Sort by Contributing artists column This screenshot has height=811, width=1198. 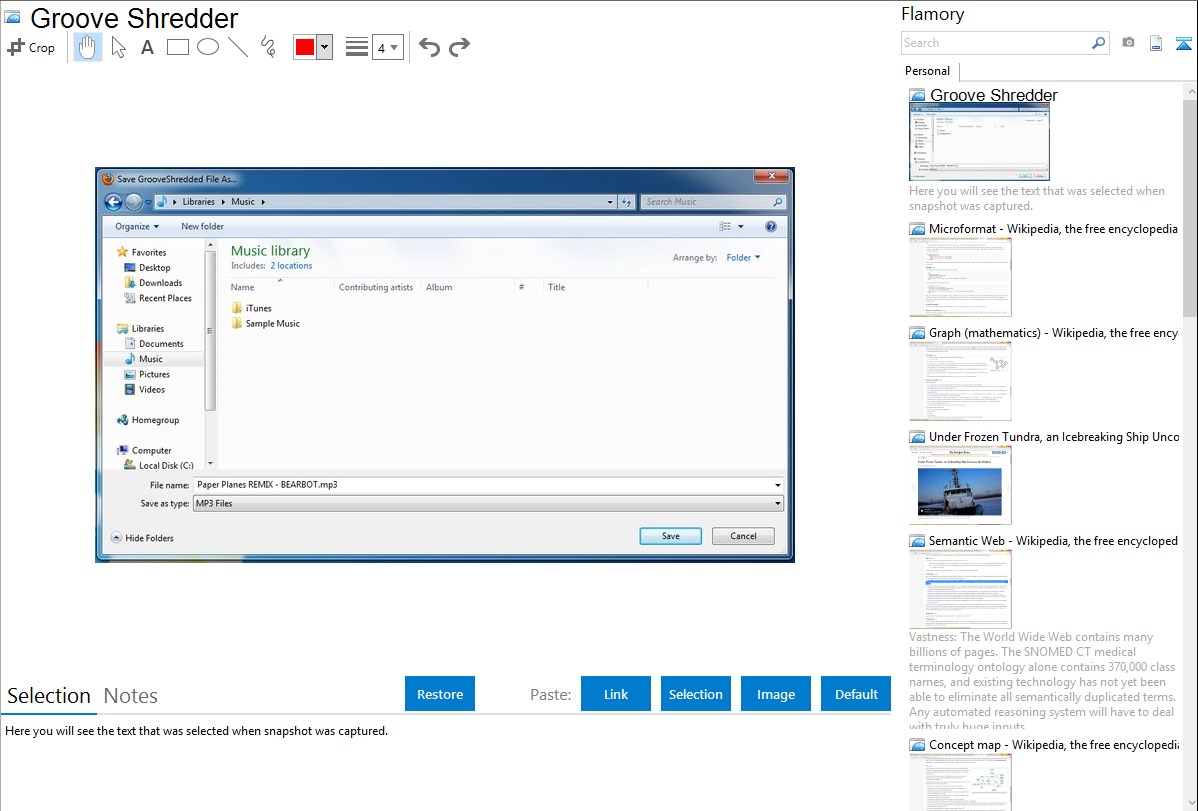[x=376, y=287]
